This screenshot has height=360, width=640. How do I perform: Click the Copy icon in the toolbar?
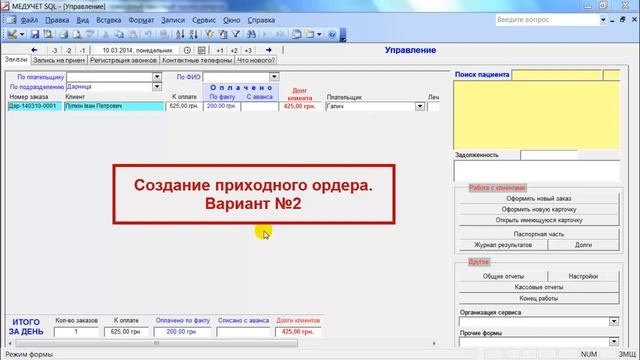click(x=119, y=35)
